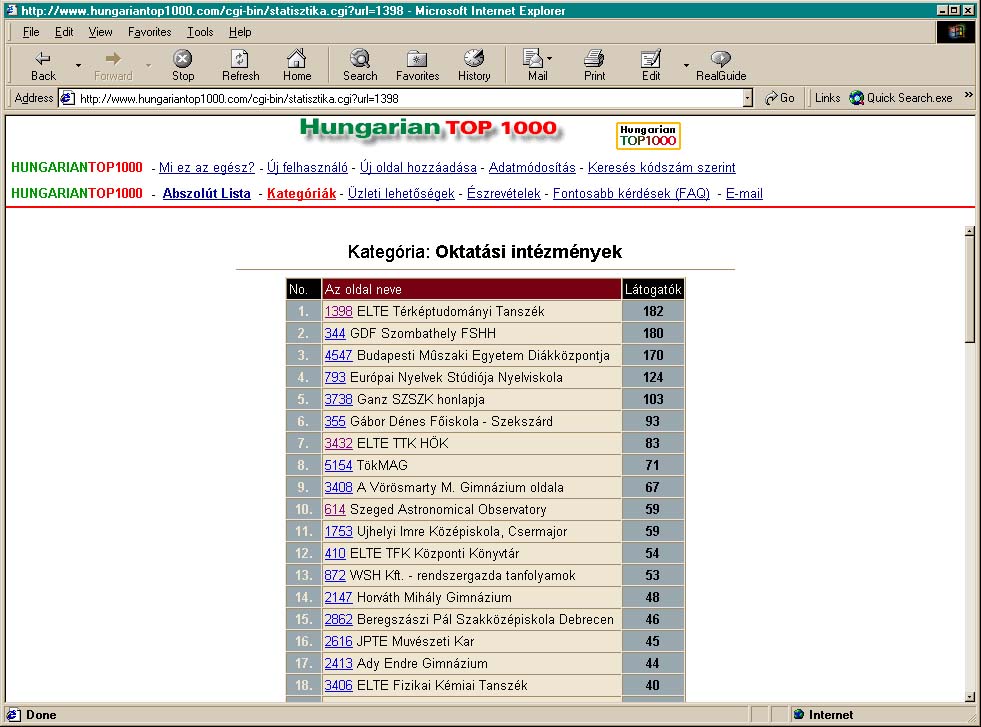Open the Tools menu
The width and height of the screenshot is (981, 727).
click(x=200, y=32)
